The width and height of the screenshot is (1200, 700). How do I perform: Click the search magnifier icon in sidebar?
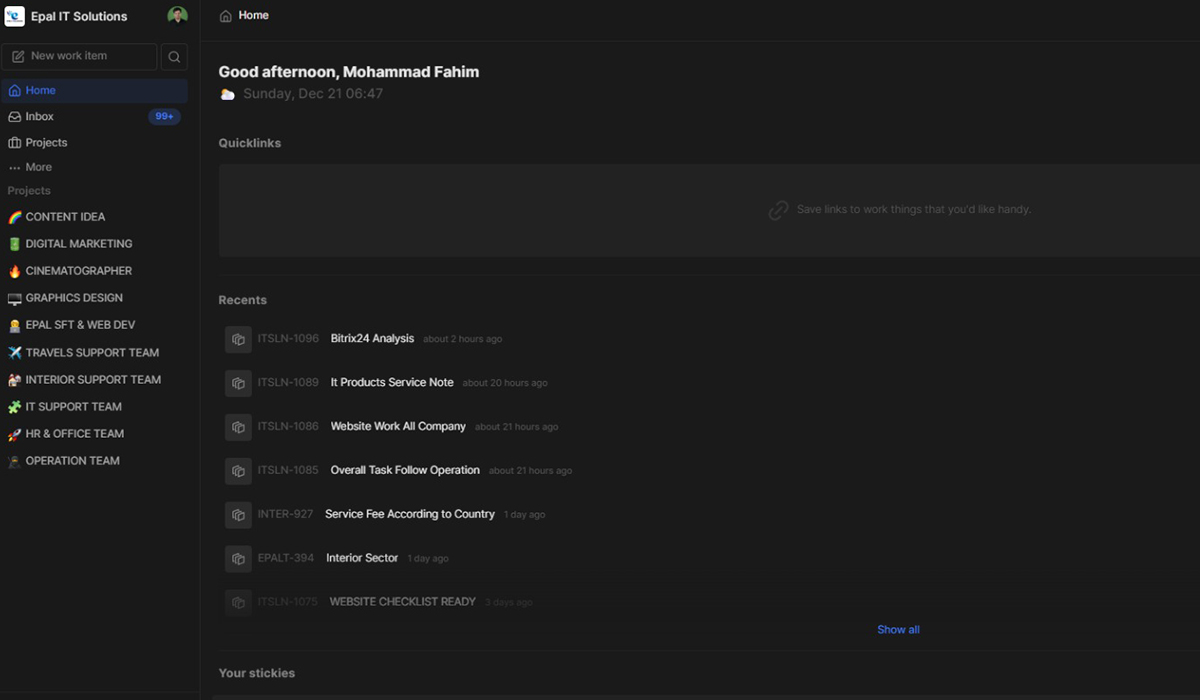coord(174,57)
